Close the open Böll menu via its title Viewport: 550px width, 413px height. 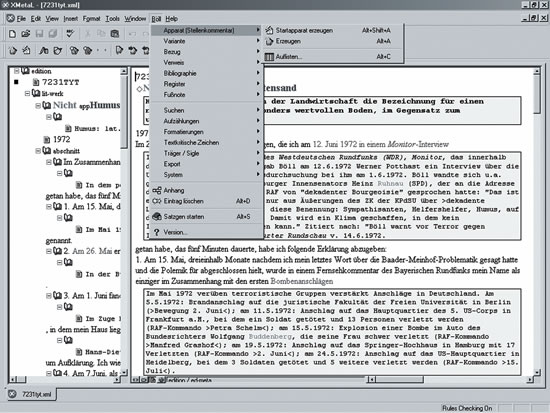coord(156,19)
